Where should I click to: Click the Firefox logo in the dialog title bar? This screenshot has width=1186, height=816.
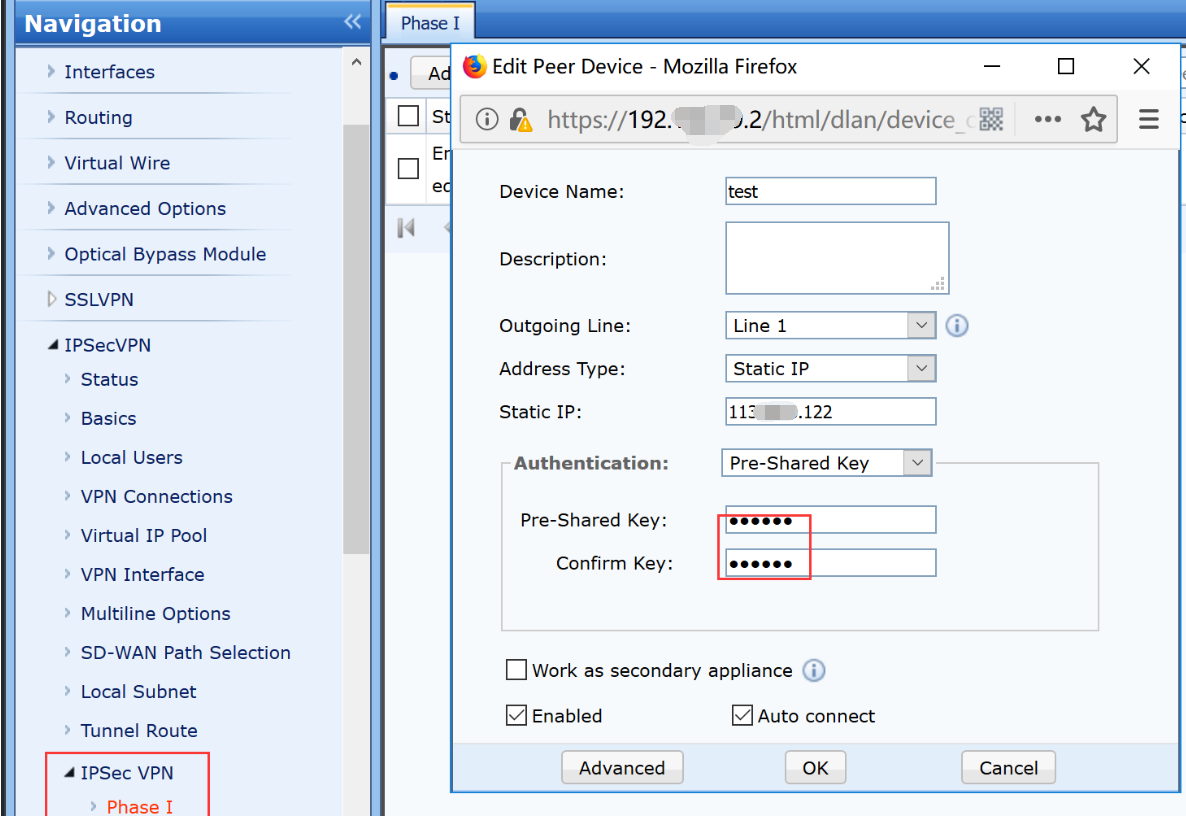(x=475, y=67)
